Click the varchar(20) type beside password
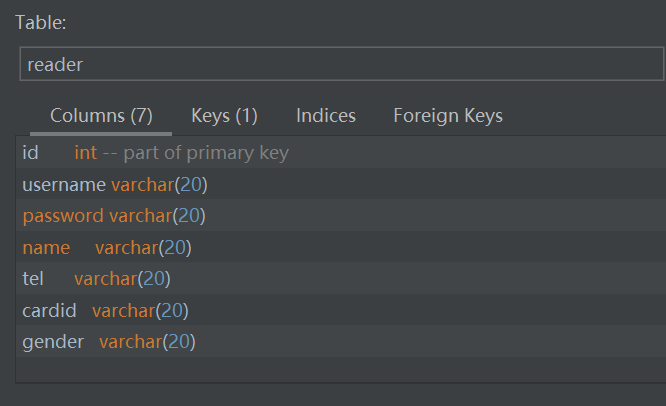666x406 pixels. (156, 216)
